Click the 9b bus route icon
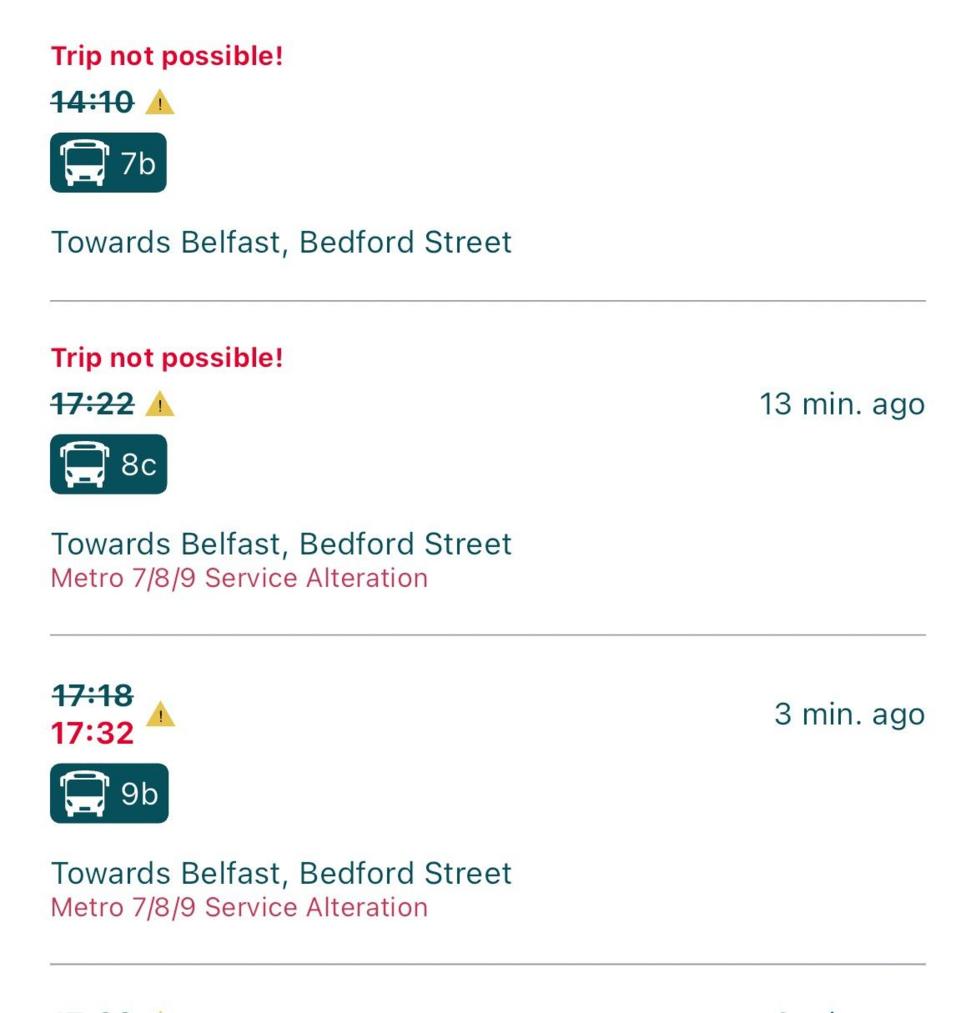976x1013 pixels. pos(108,794)
